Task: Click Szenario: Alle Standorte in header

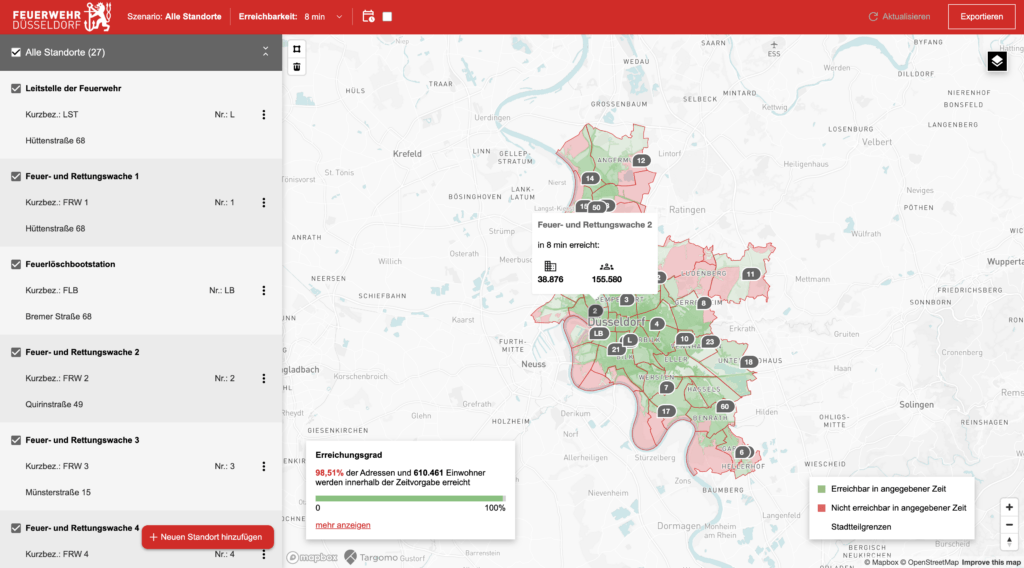Action: pos(174,16)
